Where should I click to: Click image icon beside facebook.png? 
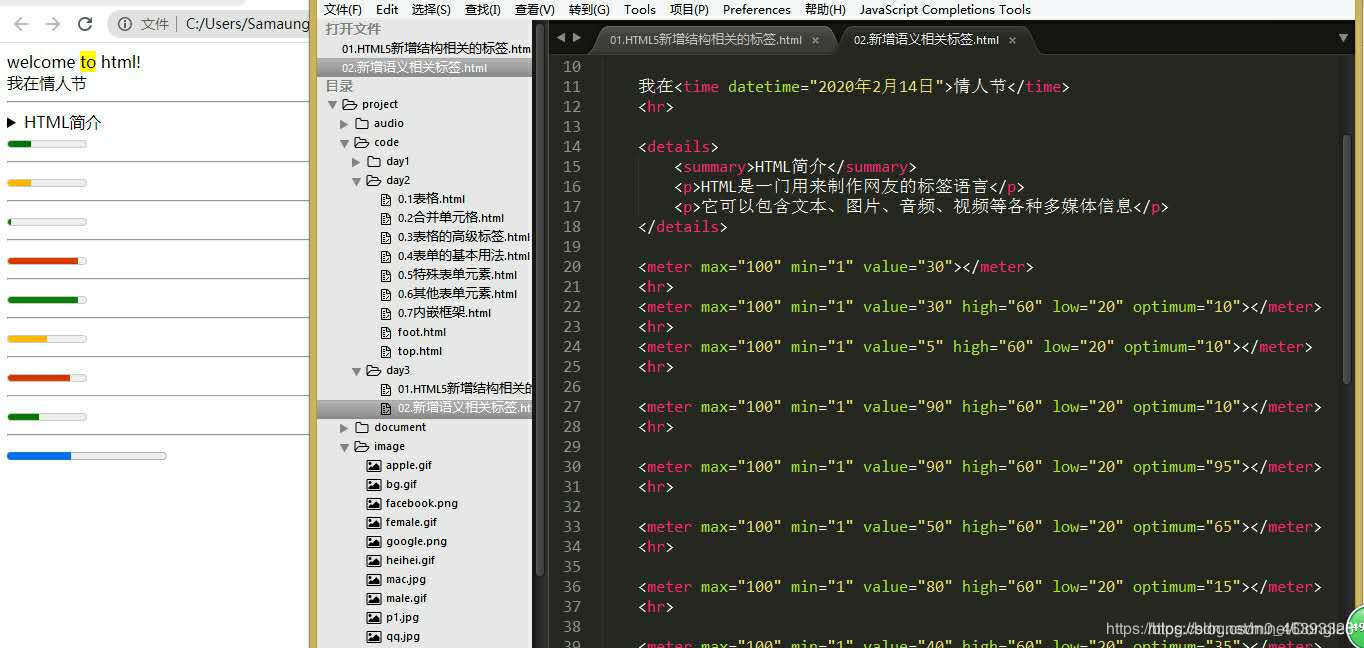[x=374, y=504]
